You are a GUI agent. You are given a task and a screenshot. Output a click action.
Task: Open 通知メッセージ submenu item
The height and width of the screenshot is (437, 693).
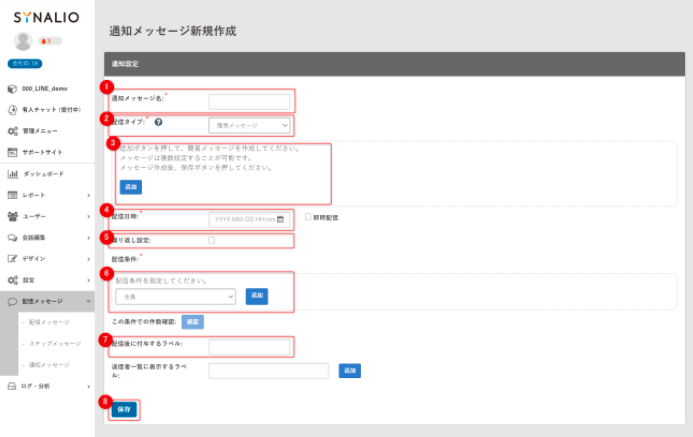coord(49,365)
